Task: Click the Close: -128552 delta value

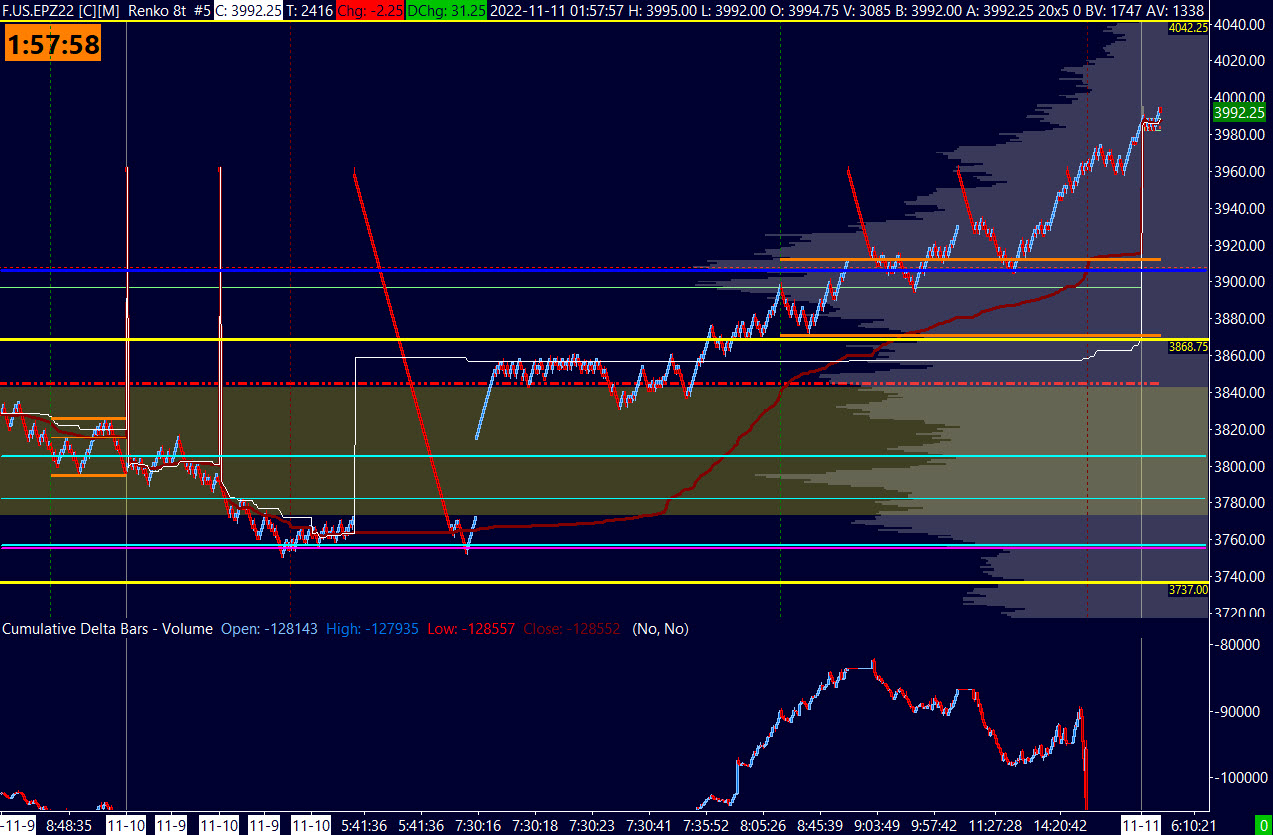Action: 572,629
